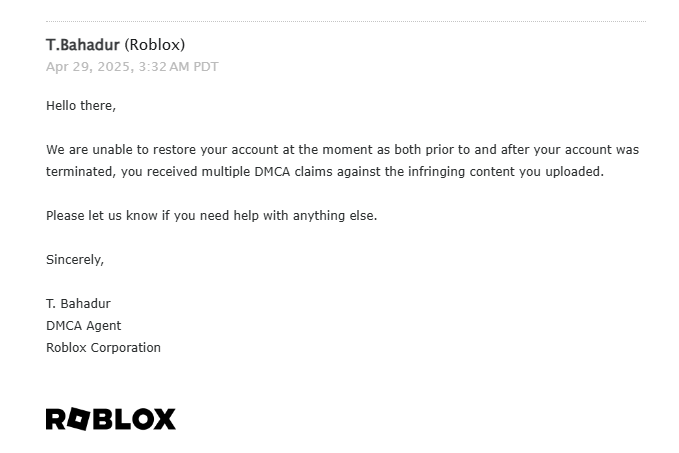This screenshot has width=679, height=453.
Task: Click the word DMCA in the paragraph
Action: [x=272, y=171]
